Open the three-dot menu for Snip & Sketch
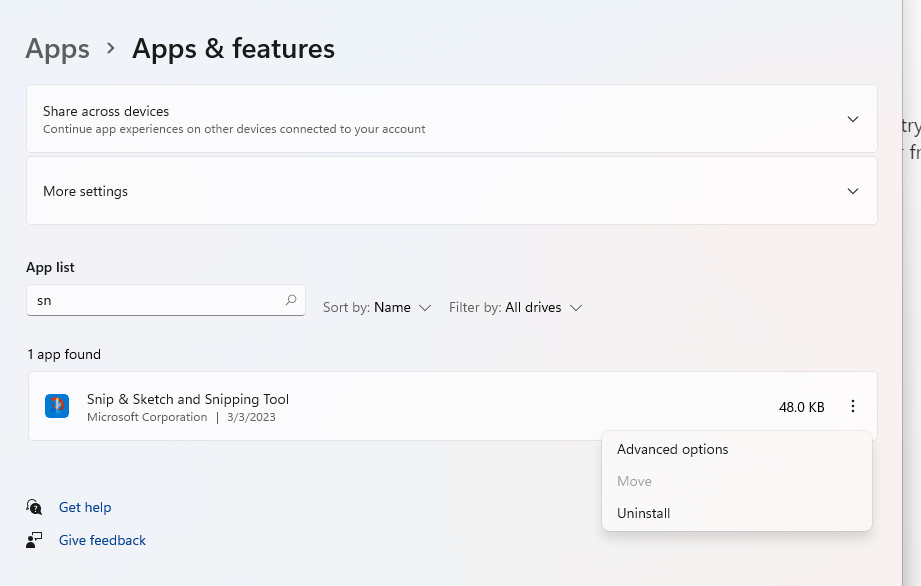The width and height of the screenshot is (921, 586). [x=853, y=406]
